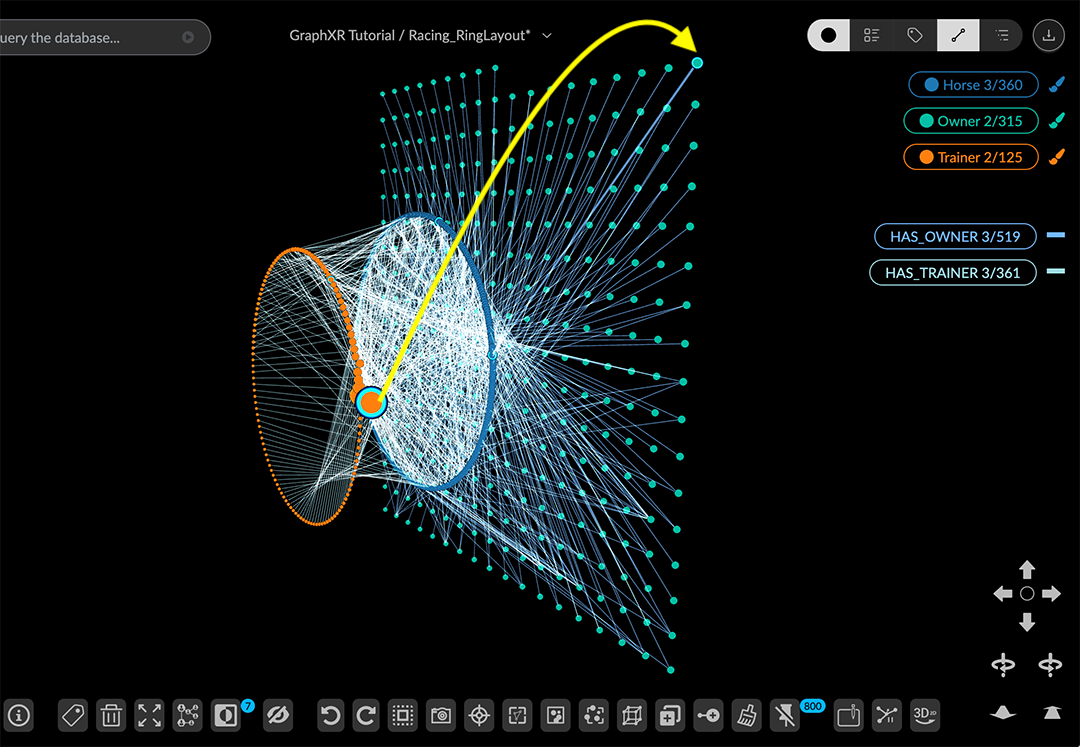Screen dimensions: 1080x747
Task: Toggle the crossed-out eye hide icon
Action: click(x=279, y=715)
